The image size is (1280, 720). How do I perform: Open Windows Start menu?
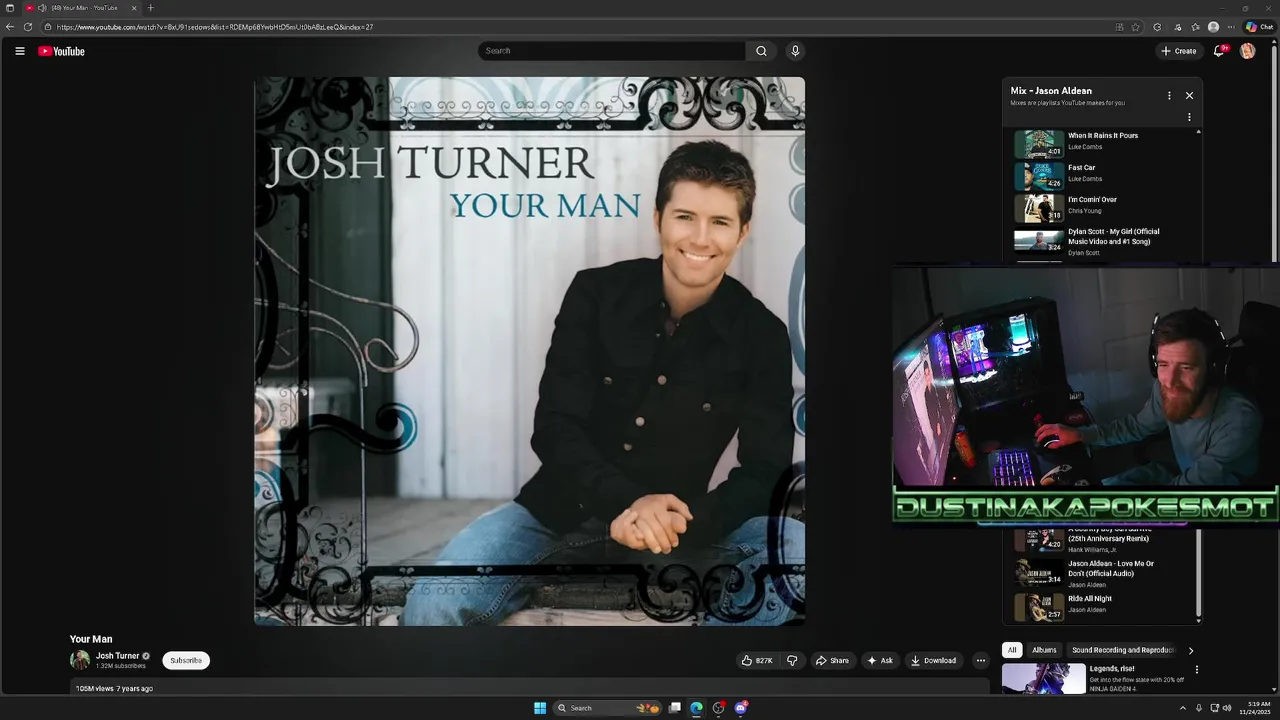pyautogui.click(x=540, y=708)
